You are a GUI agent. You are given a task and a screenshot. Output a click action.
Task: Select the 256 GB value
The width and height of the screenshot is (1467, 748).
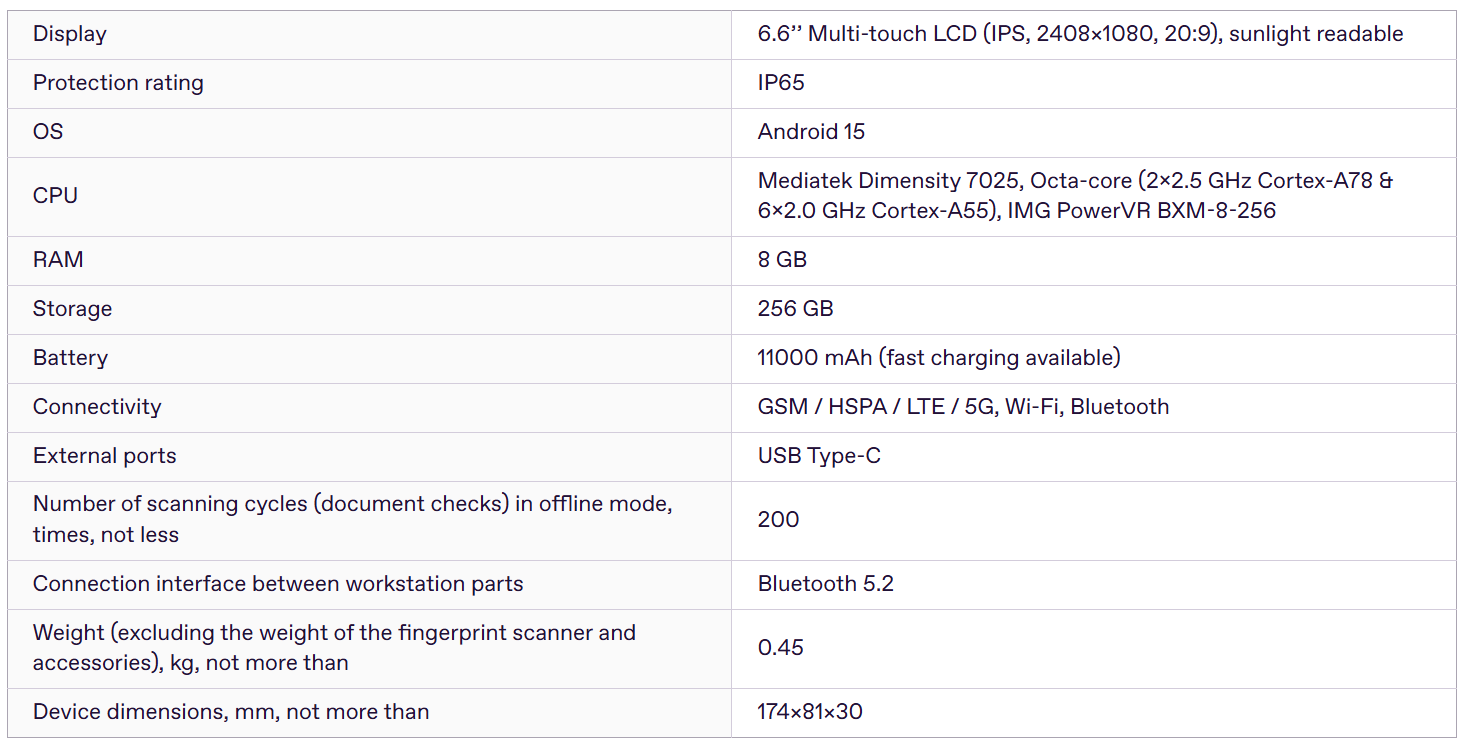coord(795,309)
